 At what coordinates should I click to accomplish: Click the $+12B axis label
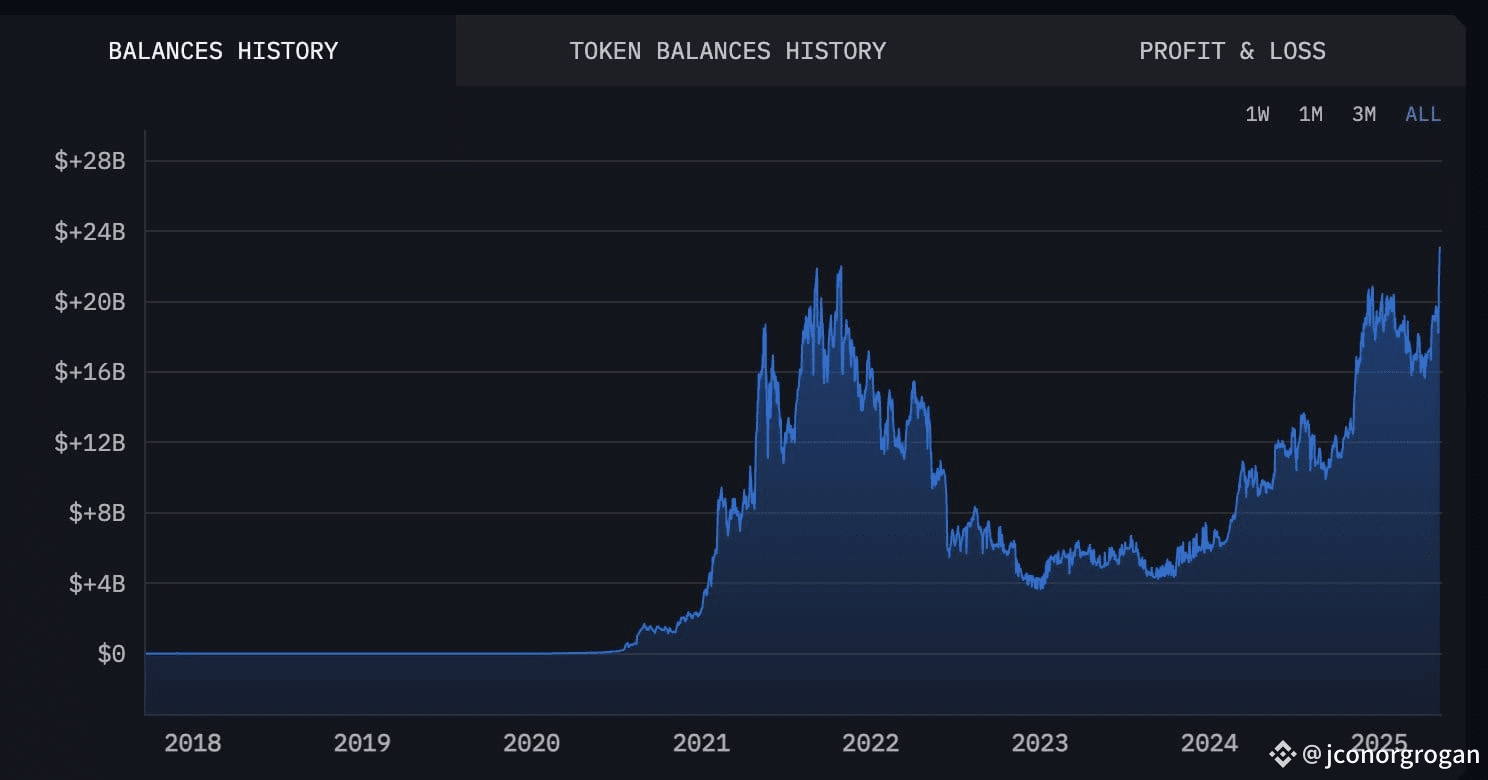(x=90, y=443)
